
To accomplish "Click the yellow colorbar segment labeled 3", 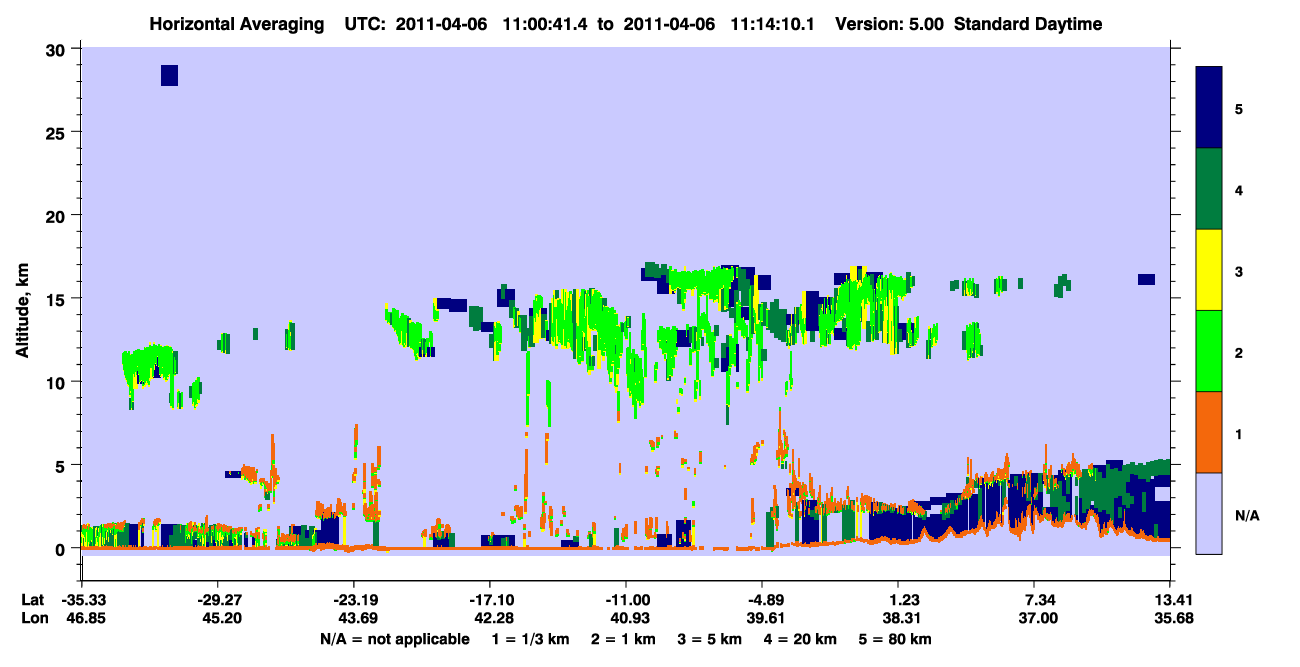I will point(1209,270).
